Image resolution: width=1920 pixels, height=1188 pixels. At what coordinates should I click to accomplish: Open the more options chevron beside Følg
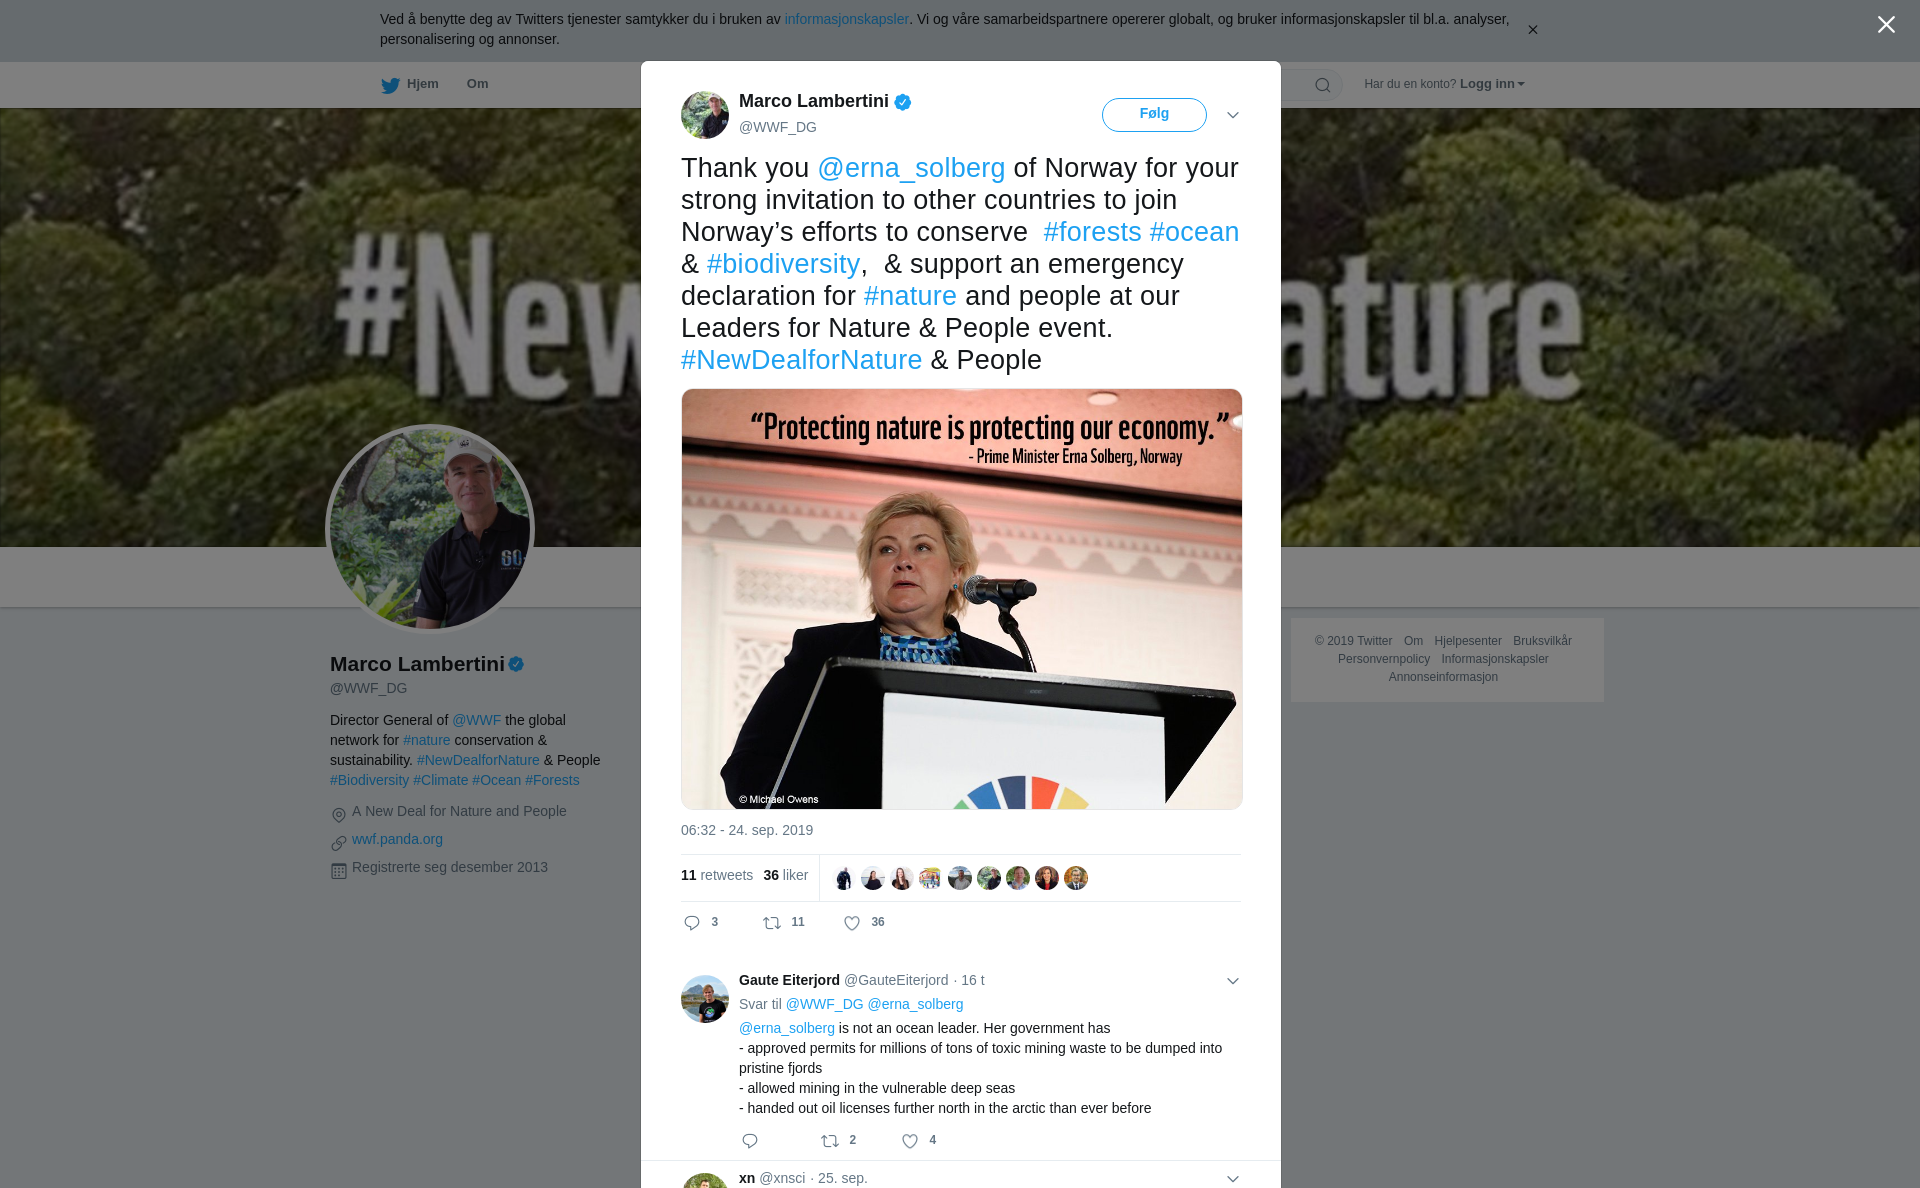pyautogui.click(x=1233, y=115)
